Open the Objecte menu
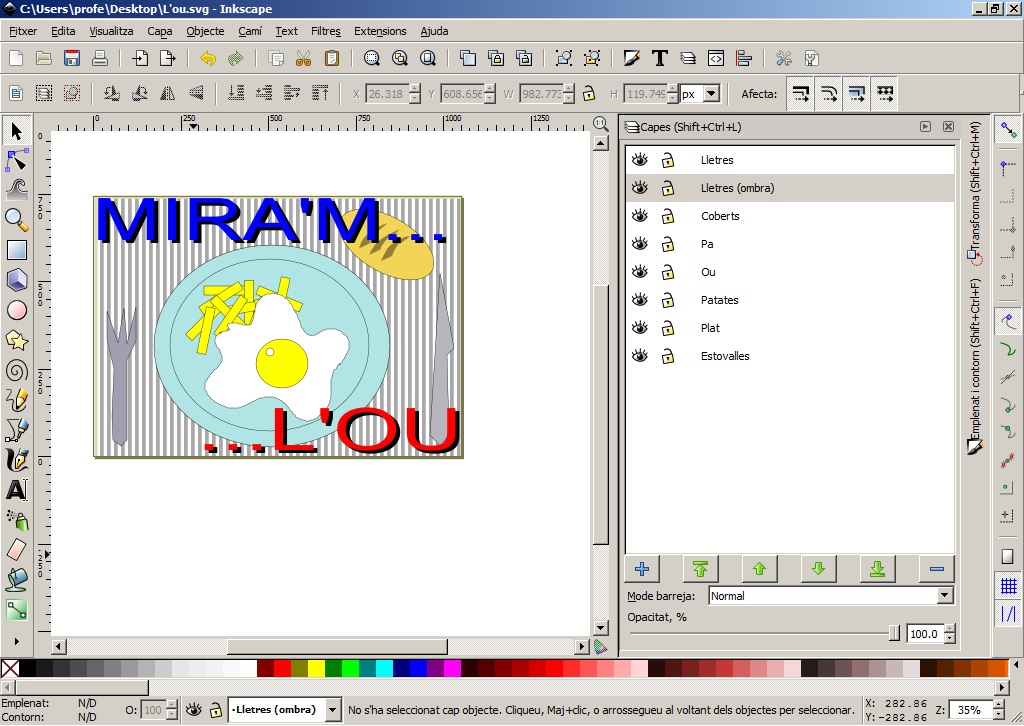1024x726 pixels. [205, 31]
